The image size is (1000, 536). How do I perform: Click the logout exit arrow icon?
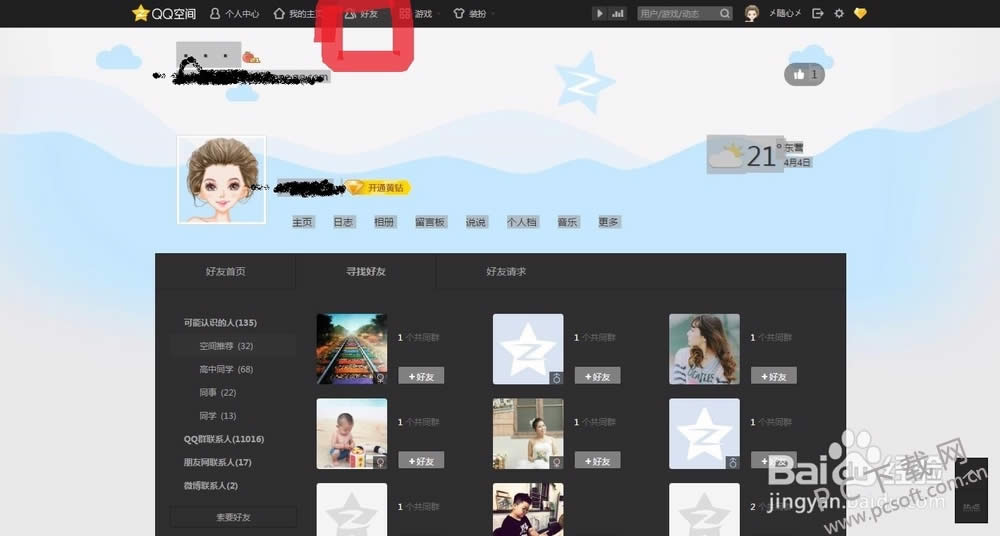tap(818, 13)
